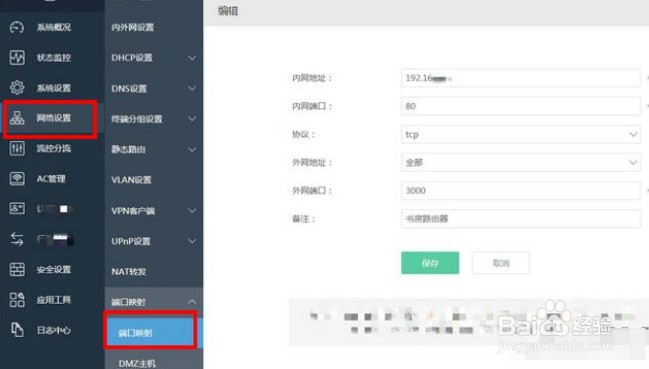Image resolution: width=649 pixels, height=369 pixels.
Task: Click the swap arrows sidebar icon
Action: (x=17, y=239)
